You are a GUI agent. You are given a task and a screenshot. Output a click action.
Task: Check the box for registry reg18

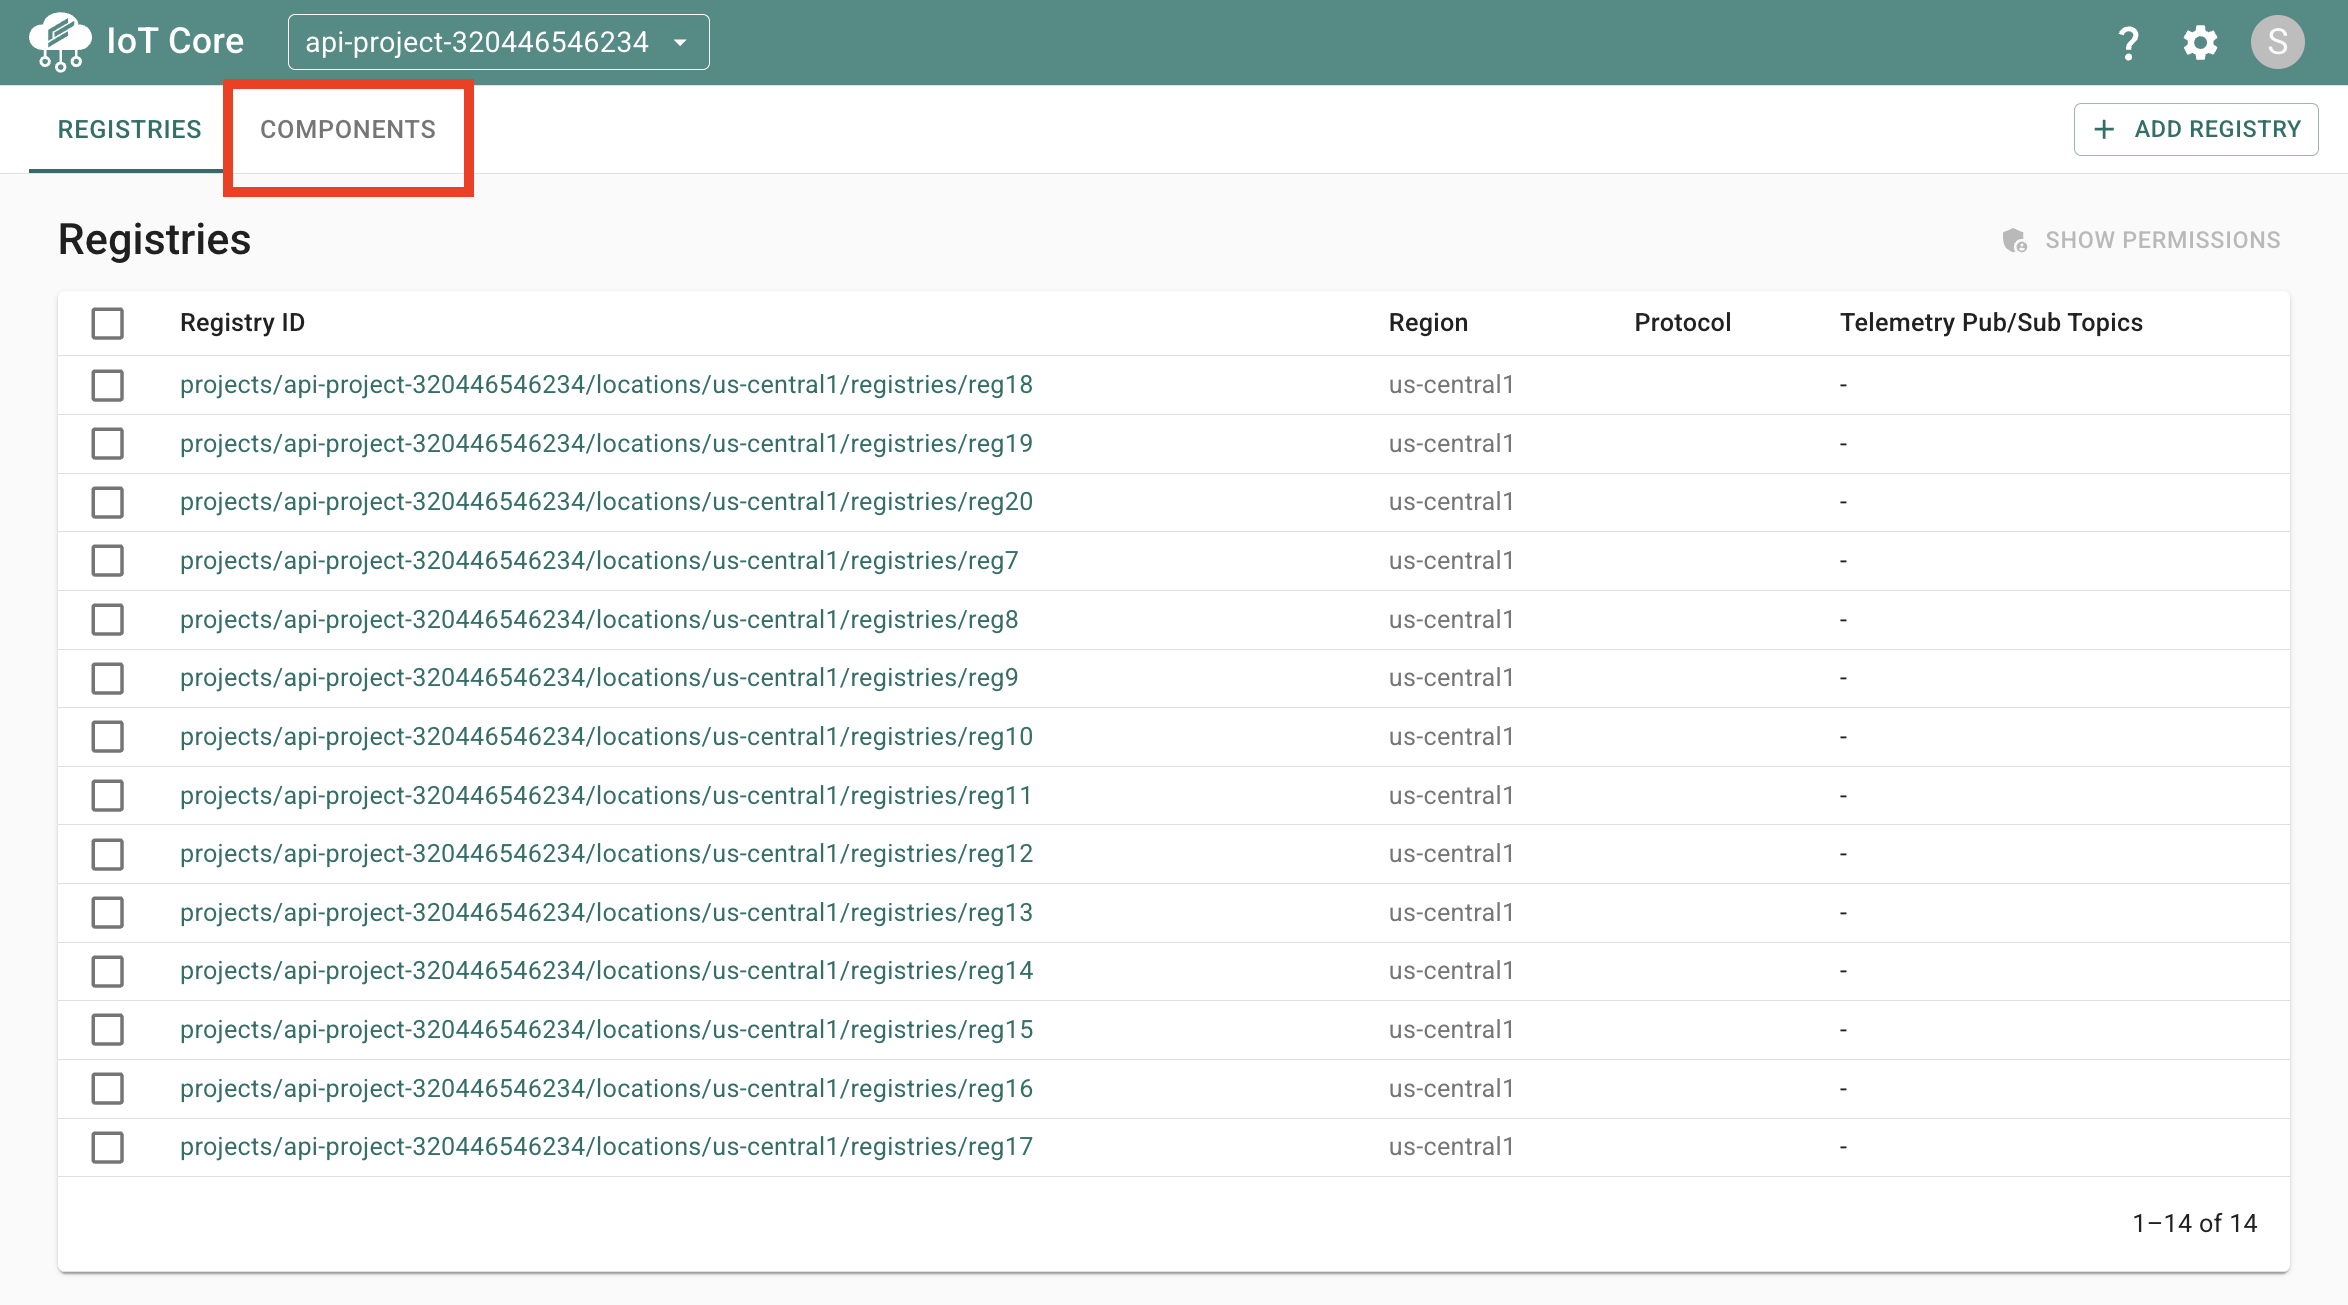[x=108, y=385]
